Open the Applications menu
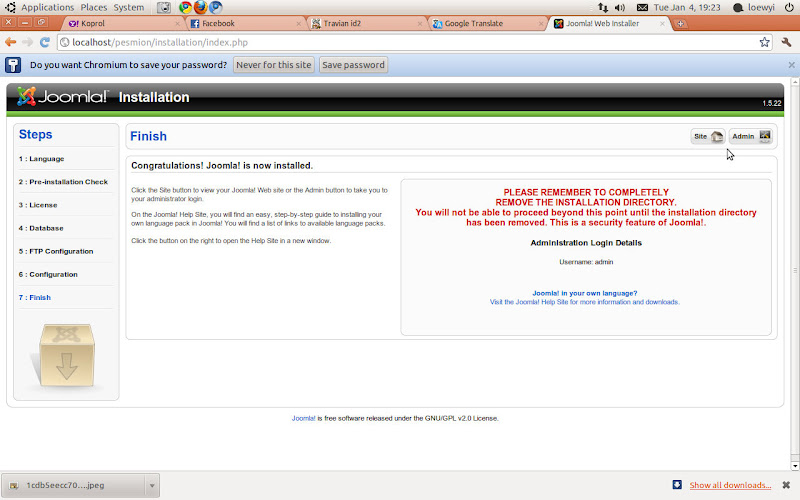 (47, 8)
